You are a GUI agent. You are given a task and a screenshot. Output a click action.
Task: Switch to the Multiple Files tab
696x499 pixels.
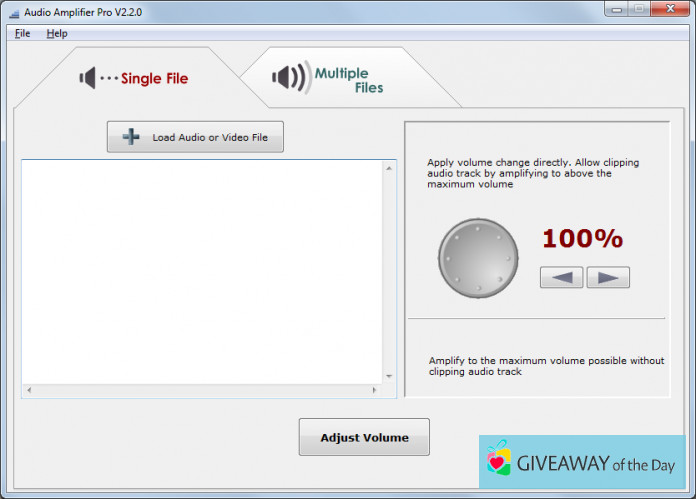[x=342, y=79]
